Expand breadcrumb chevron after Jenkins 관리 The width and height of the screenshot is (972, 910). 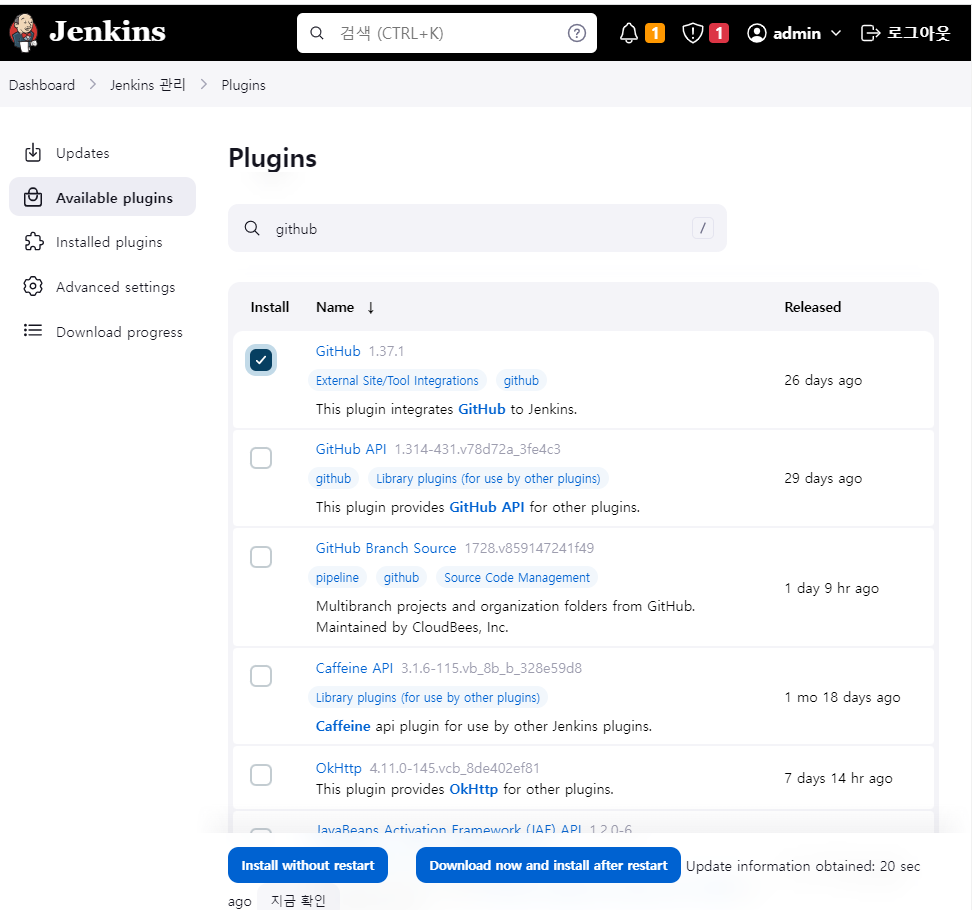[x=203, y=84]
